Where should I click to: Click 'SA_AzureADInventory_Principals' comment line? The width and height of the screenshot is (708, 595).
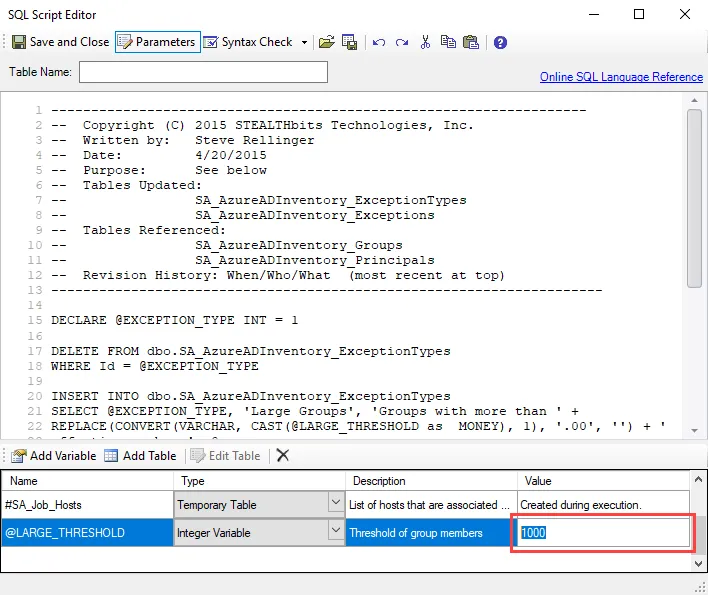tap(243, 260)
